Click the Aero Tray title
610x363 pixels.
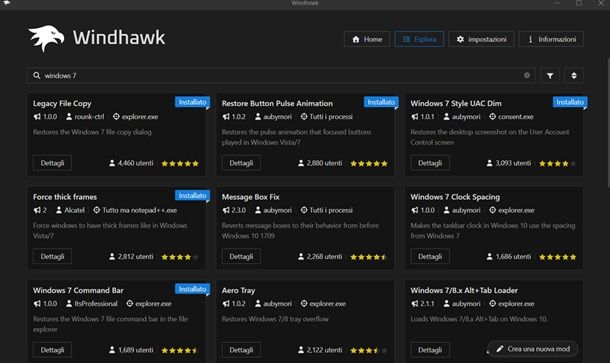[238, 290]
